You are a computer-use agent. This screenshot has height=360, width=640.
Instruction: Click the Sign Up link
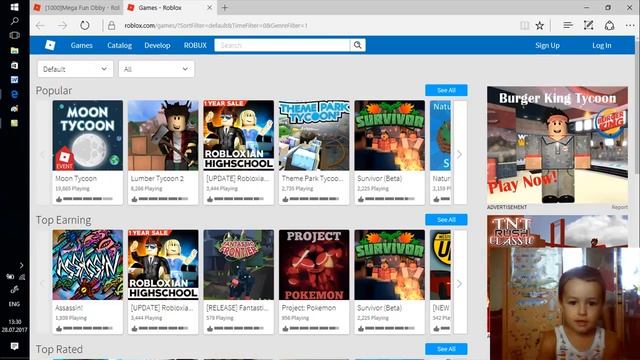547,45
